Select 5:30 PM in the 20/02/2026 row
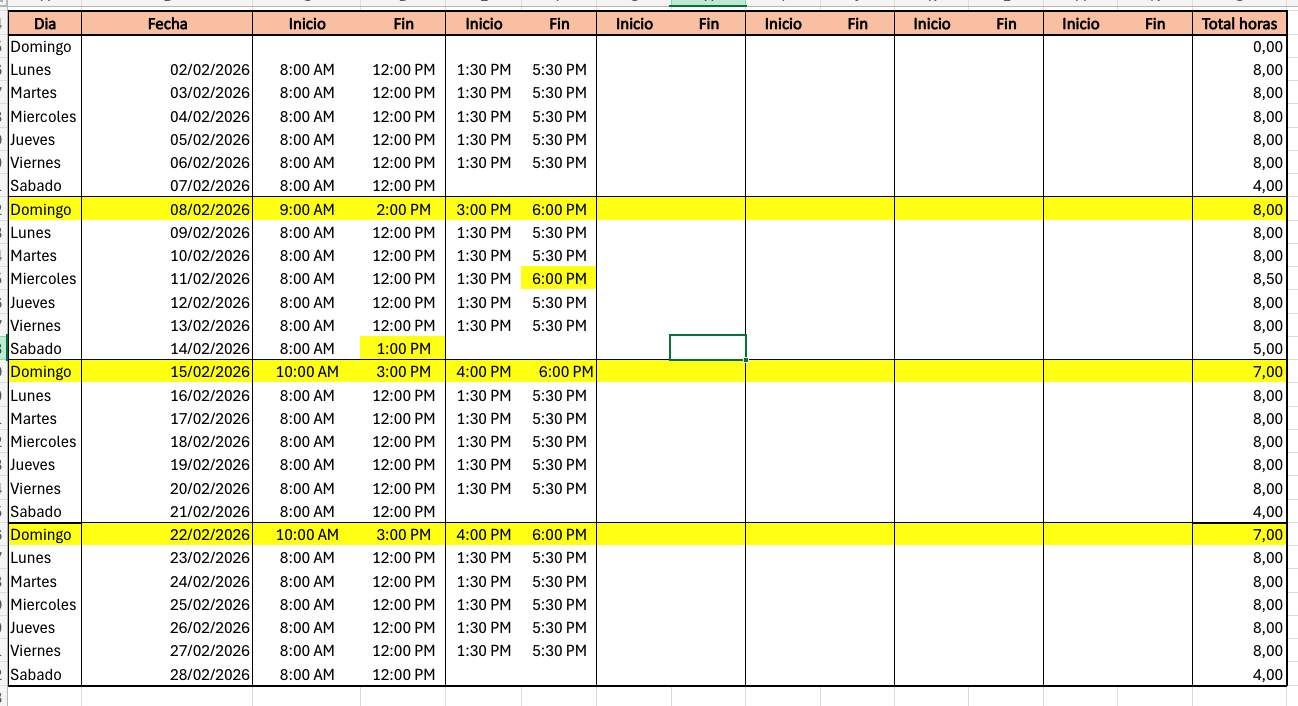1298x706 pixels. (559, 489)
